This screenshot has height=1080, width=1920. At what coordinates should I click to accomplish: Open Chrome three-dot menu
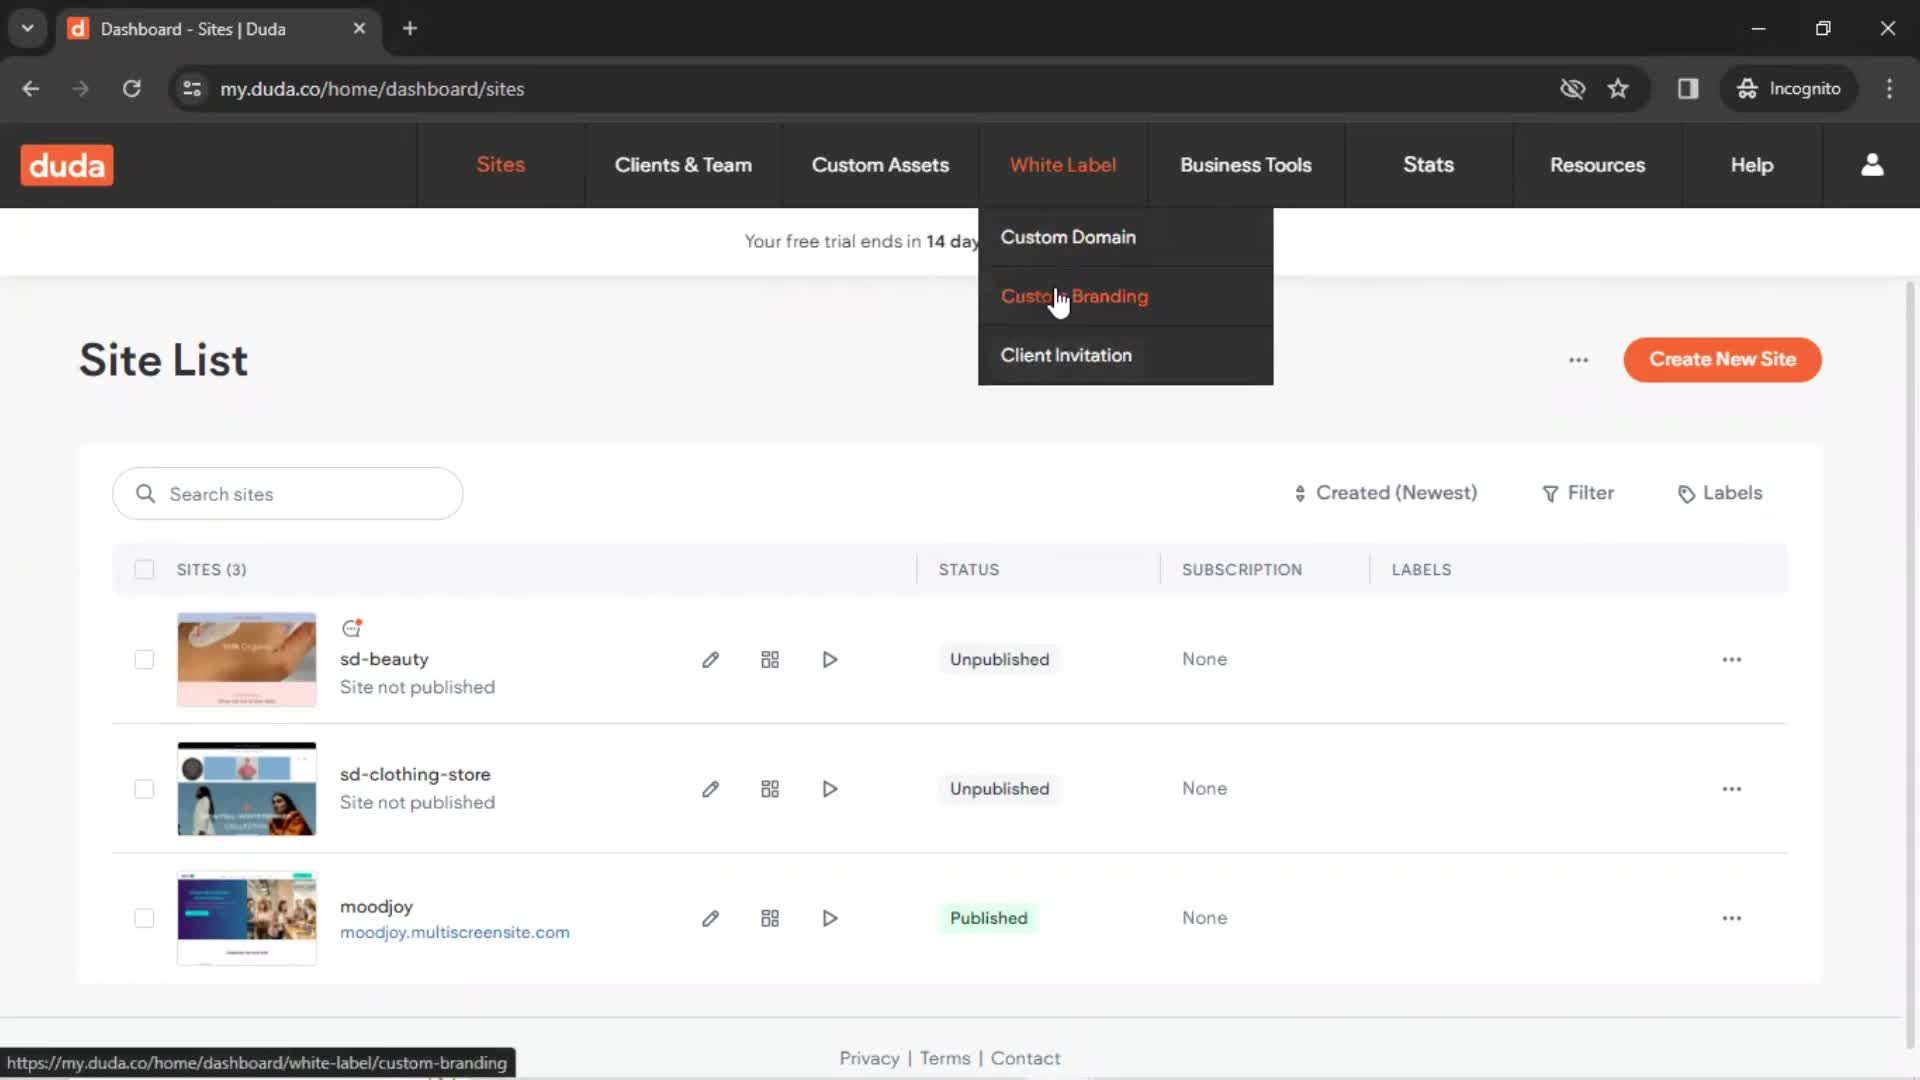(1889, 89)
